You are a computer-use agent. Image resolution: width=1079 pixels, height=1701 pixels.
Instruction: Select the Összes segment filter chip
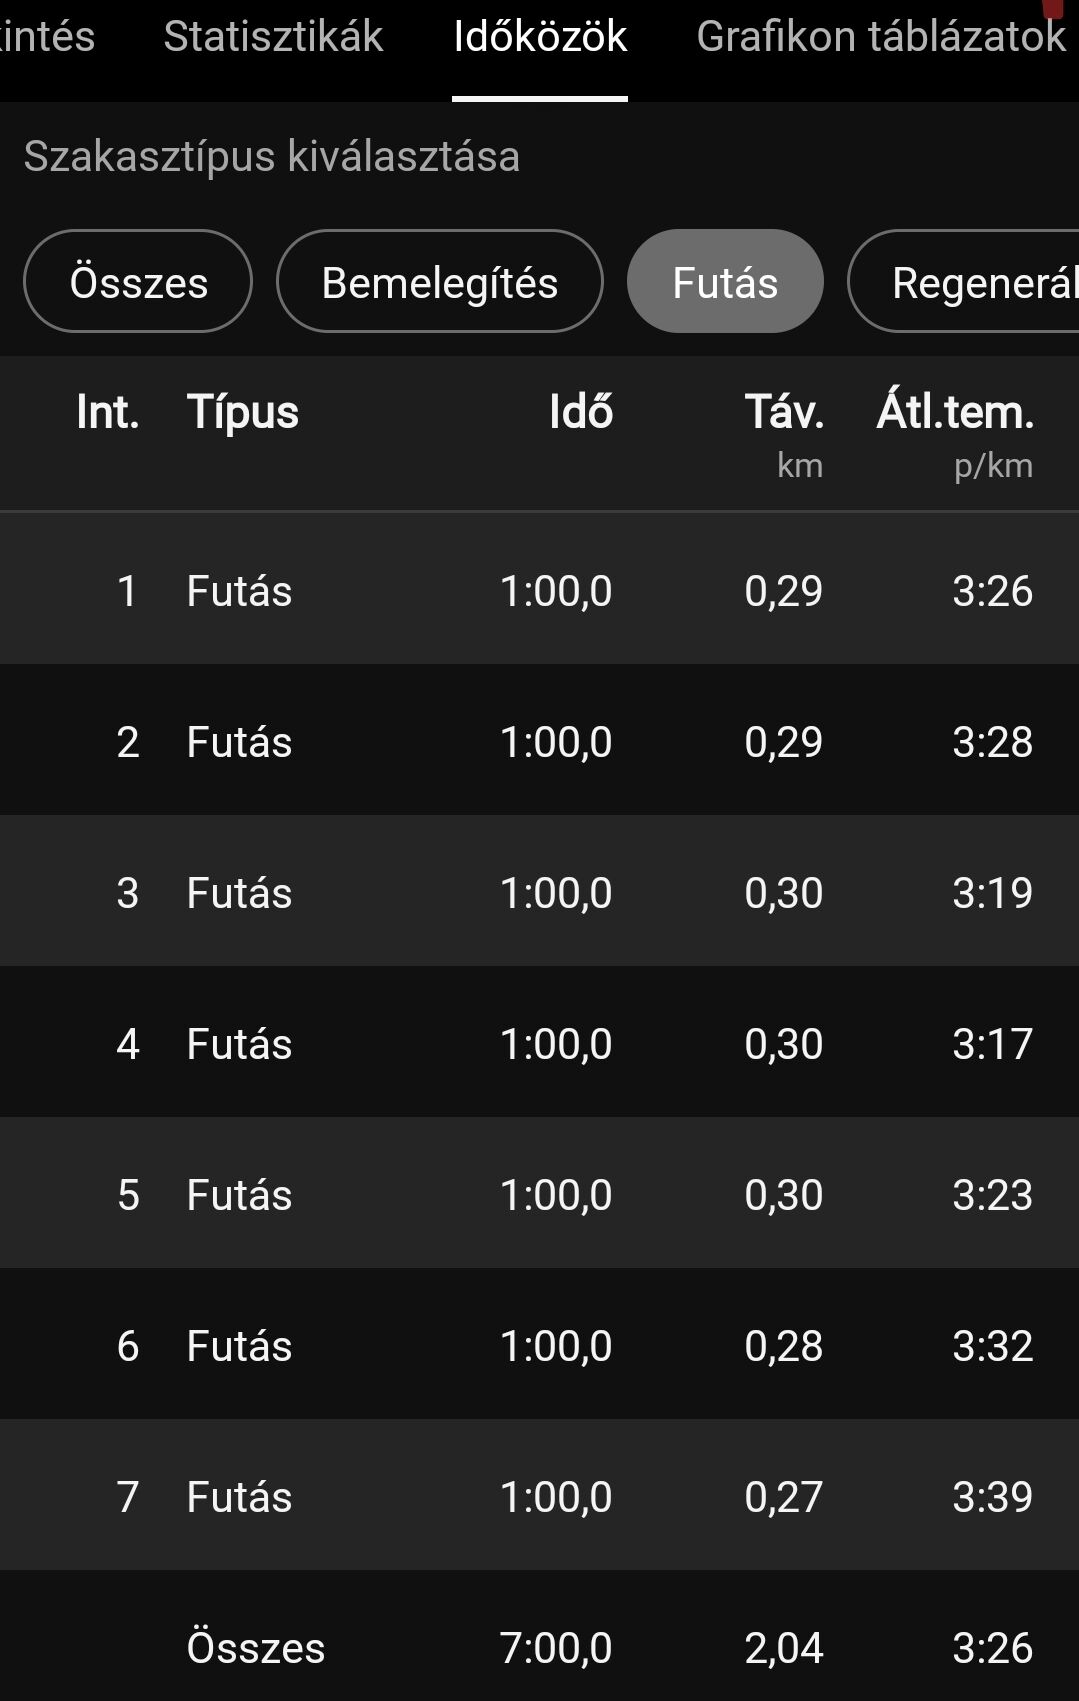click(x=138, y=282)
